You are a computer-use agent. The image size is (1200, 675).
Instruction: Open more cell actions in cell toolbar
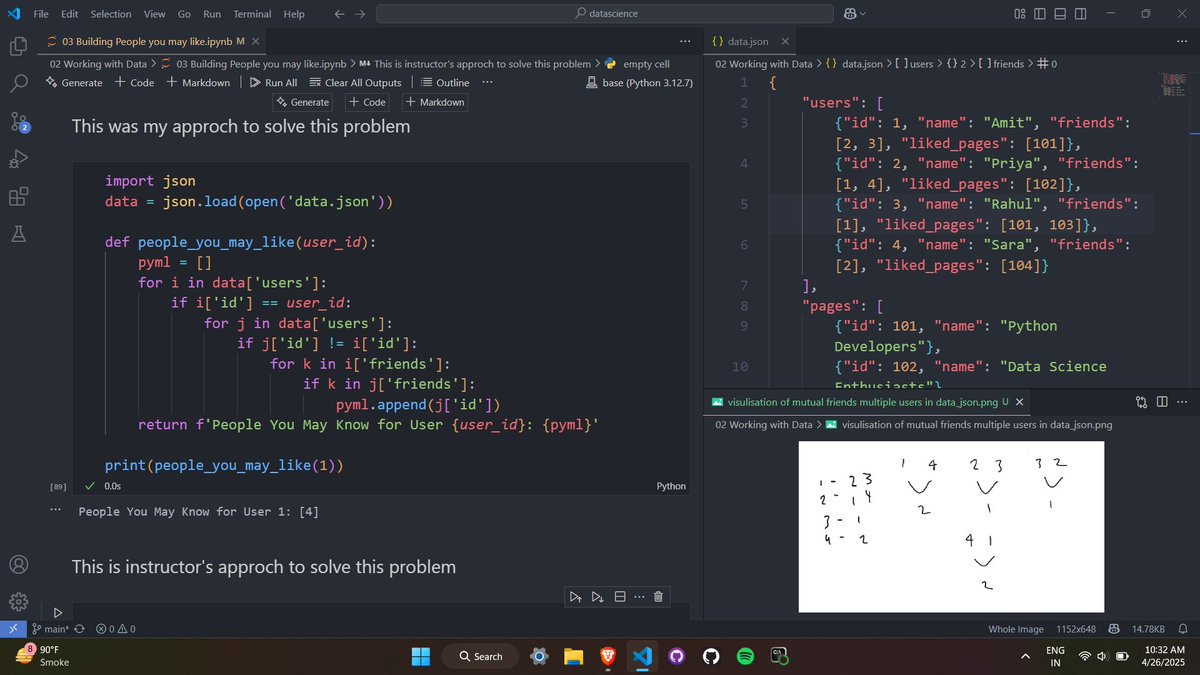639,598
